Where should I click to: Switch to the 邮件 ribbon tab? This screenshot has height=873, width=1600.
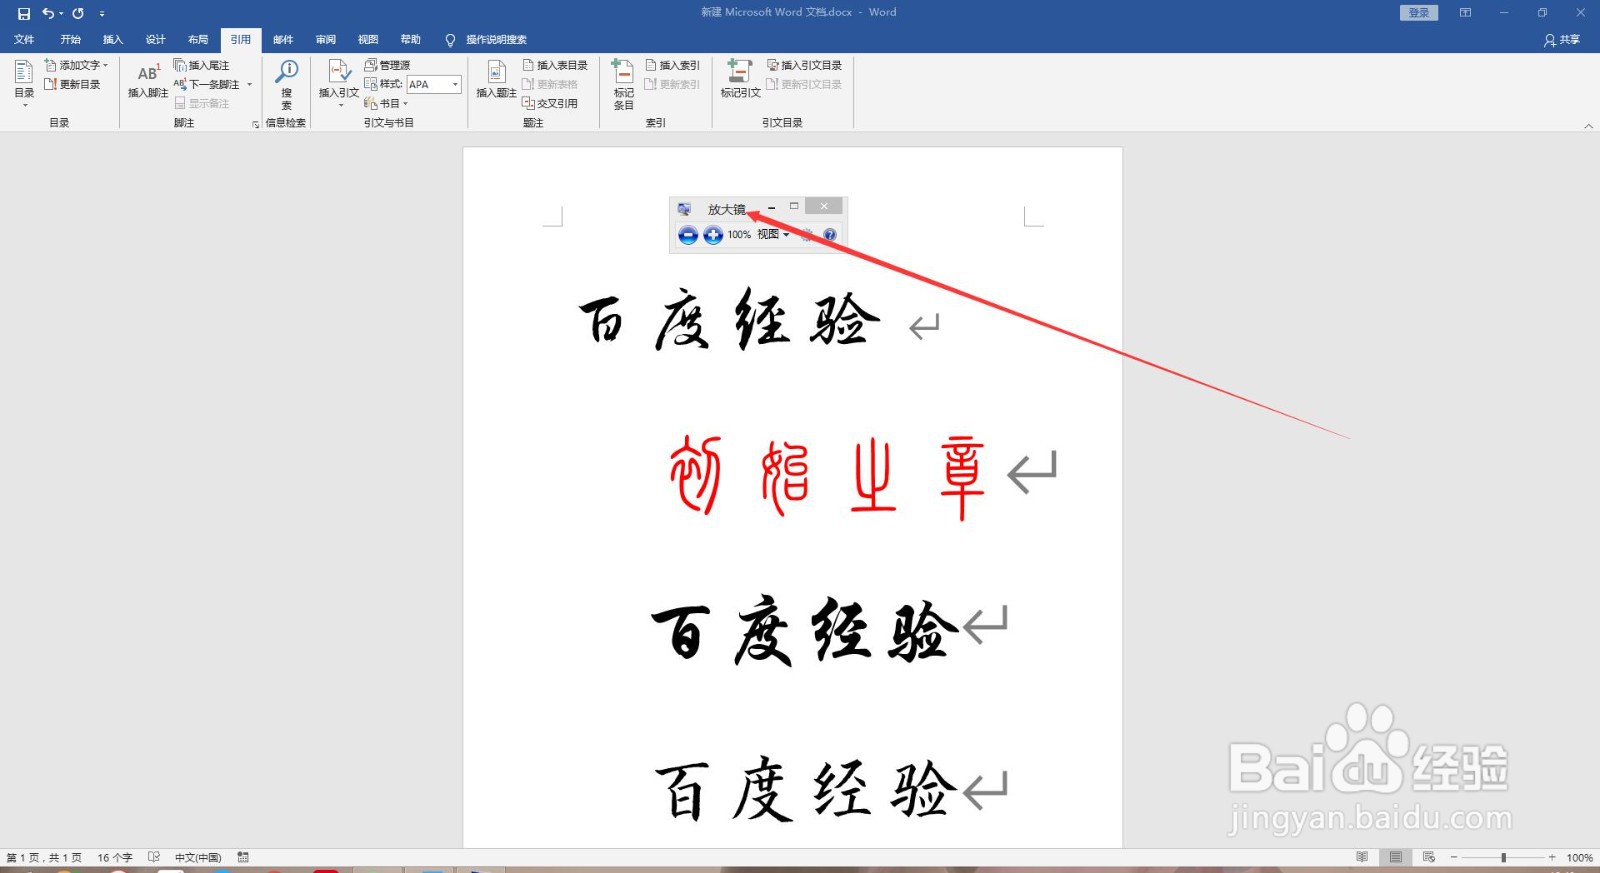click(283, 40)
